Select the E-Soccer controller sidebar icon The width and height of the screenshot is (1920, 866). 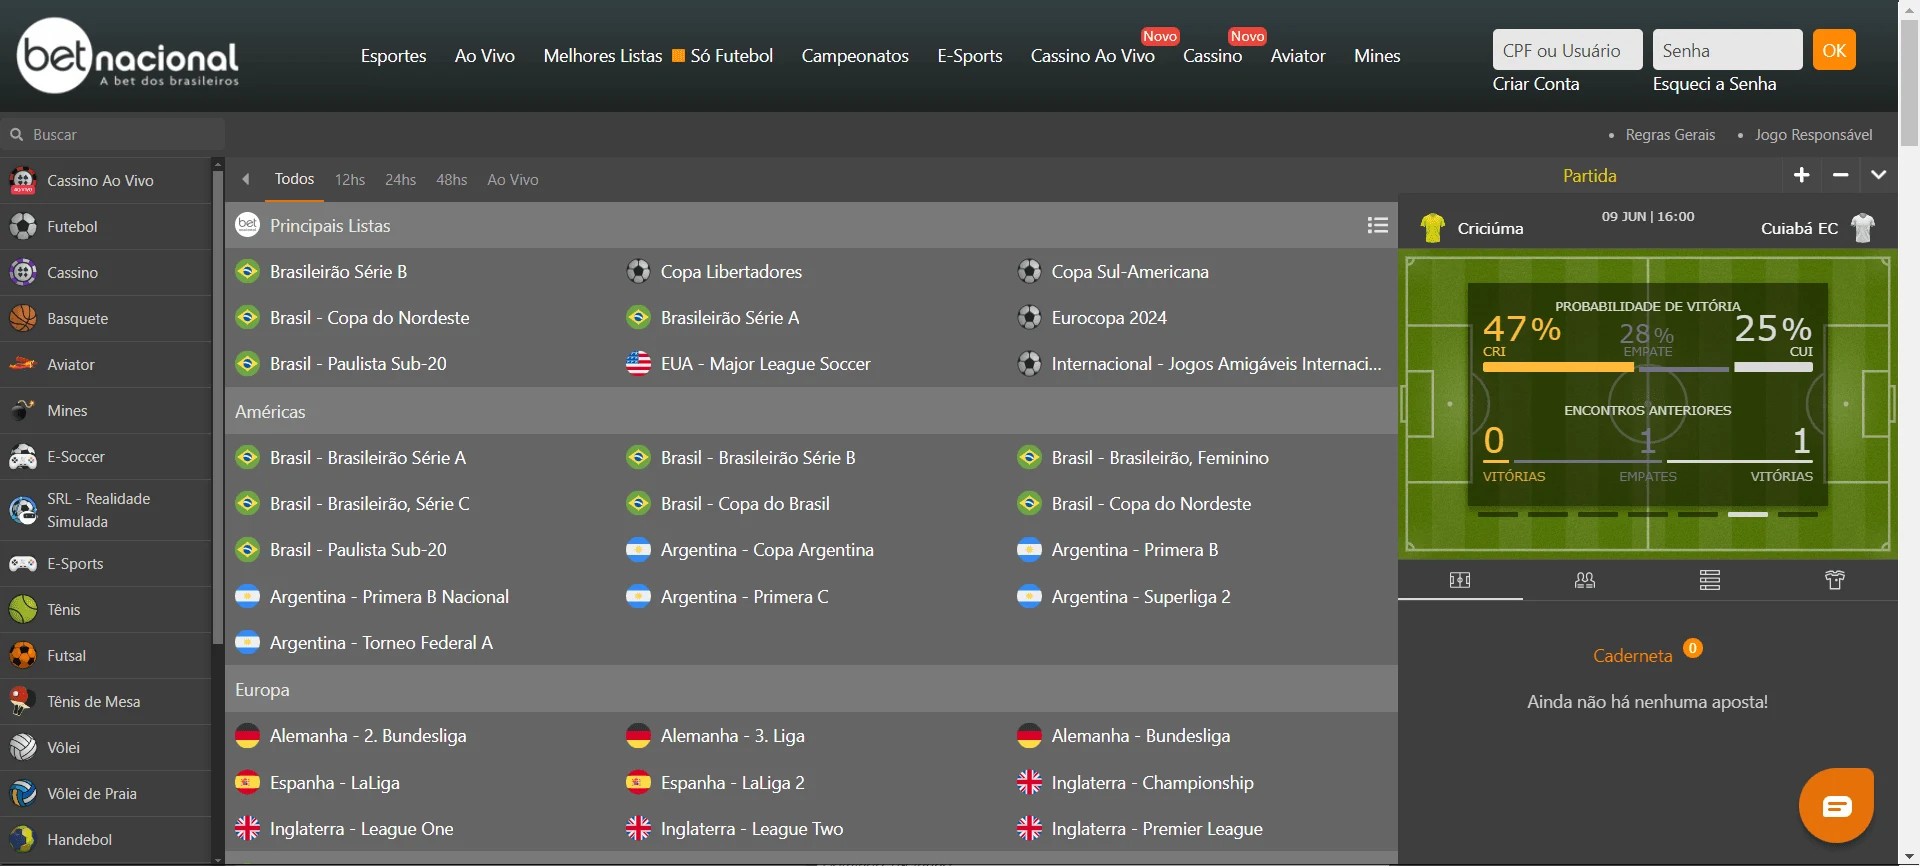click(x=23, y=457)
